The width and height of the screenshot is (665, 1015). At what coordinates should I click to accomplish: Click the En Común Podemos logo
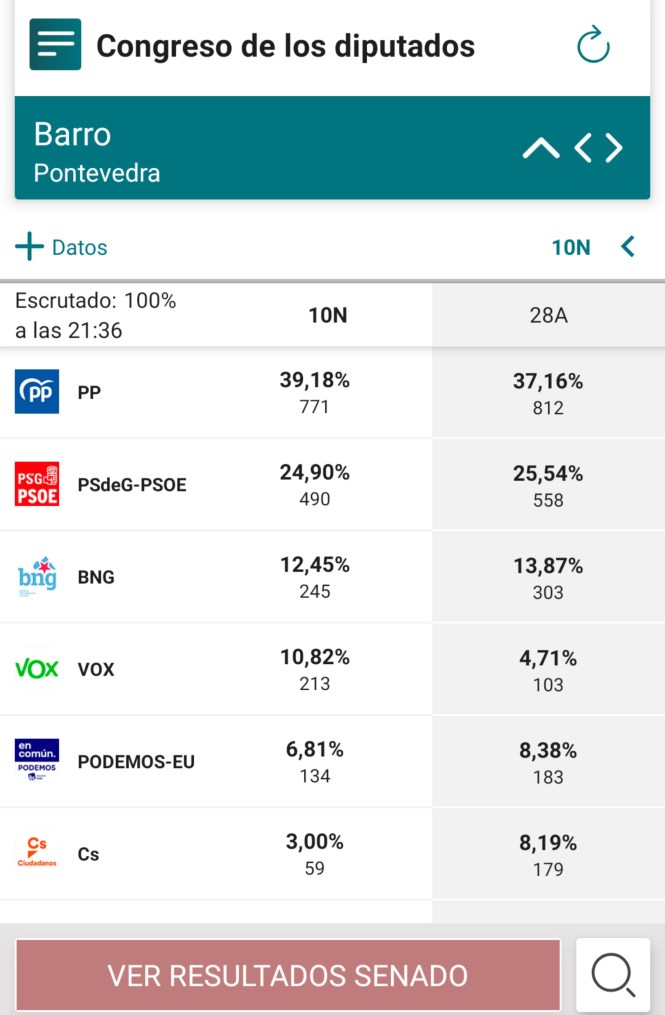(x=37, y=761)
